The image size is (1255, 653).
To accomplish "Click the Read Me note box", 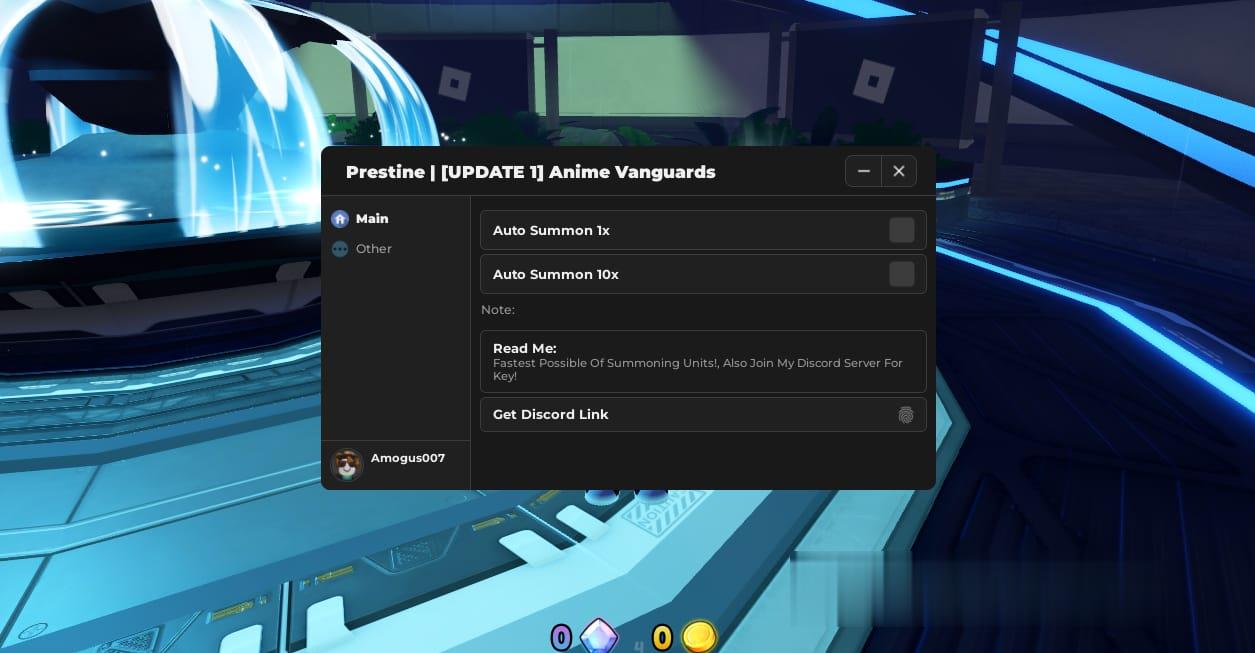I will [703, 361].
